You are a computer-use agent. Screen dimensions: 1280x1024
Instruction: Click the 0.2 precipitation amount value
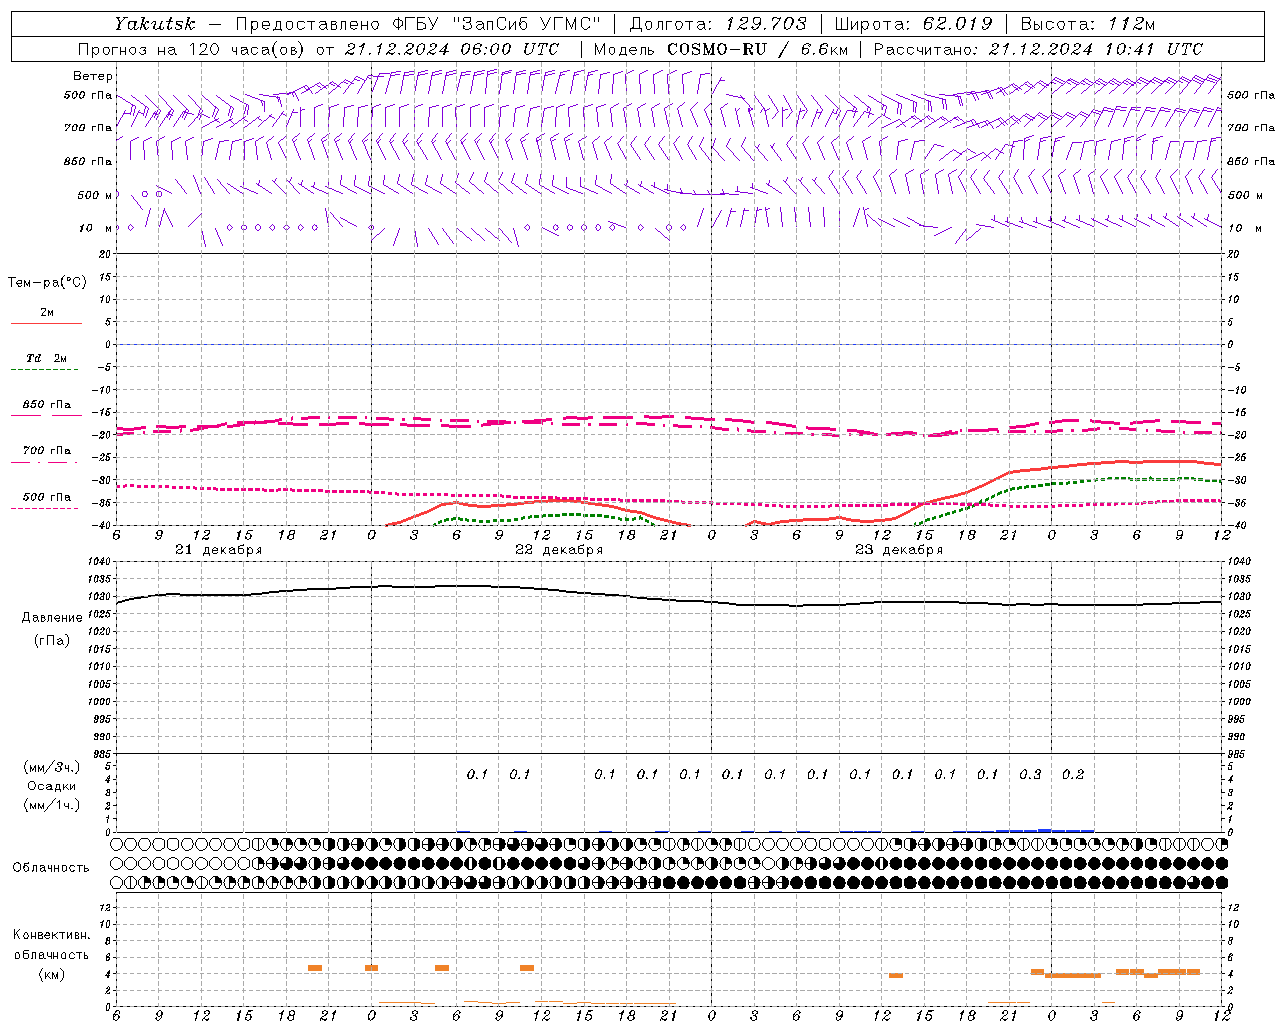1073,774
